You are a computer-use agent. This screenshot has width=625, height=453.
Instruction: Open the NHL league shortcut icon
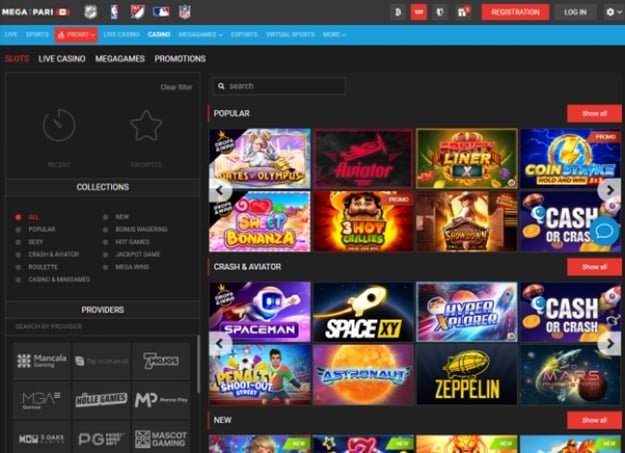point(90,12)
